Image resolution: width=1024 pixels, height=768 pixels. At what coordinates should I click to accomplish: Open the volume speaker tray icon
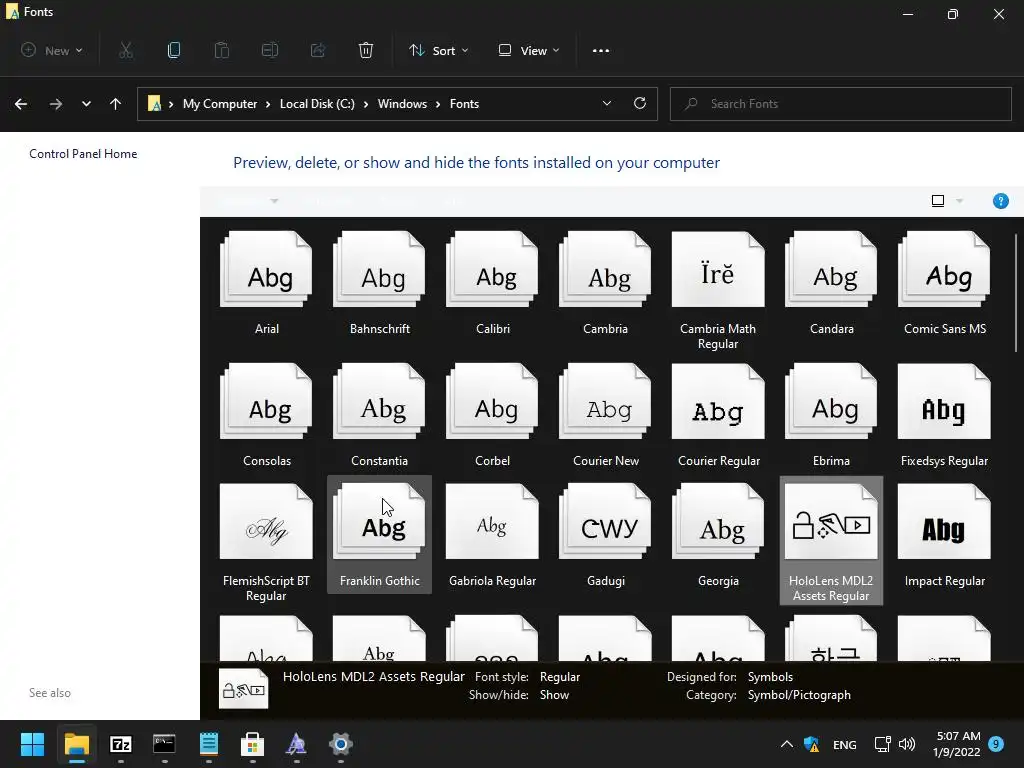point(907,744)
